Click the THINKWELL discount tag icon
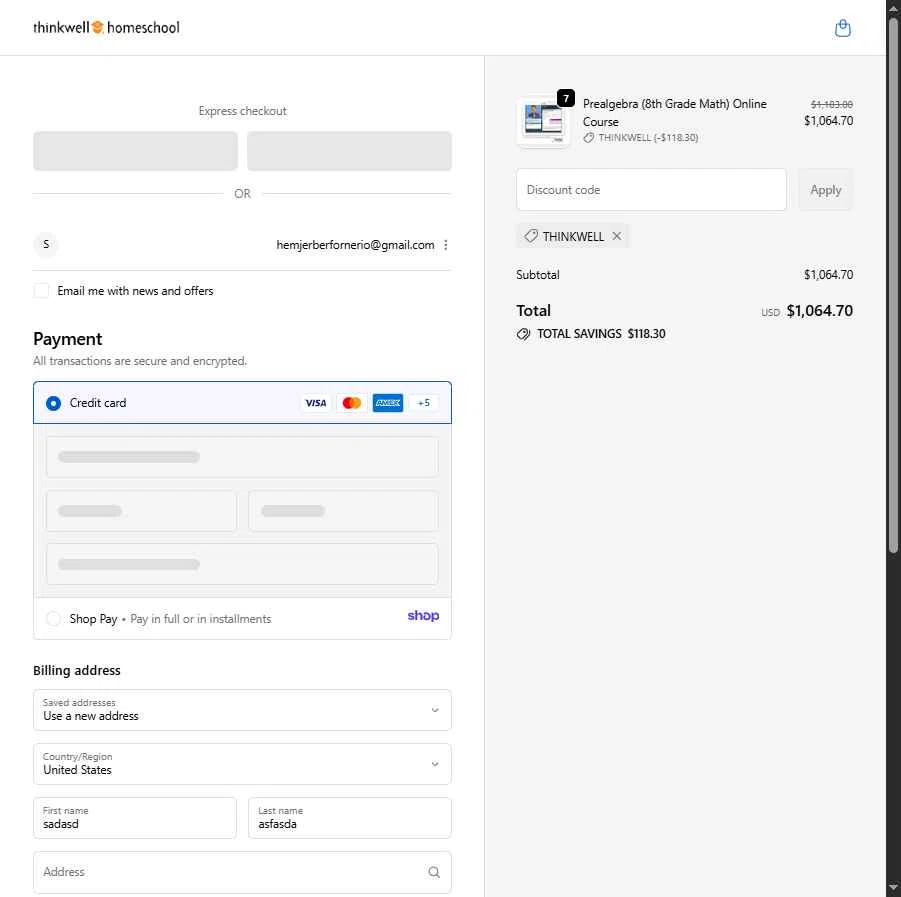This screenshot has width=901, height=897. point(531,236)
